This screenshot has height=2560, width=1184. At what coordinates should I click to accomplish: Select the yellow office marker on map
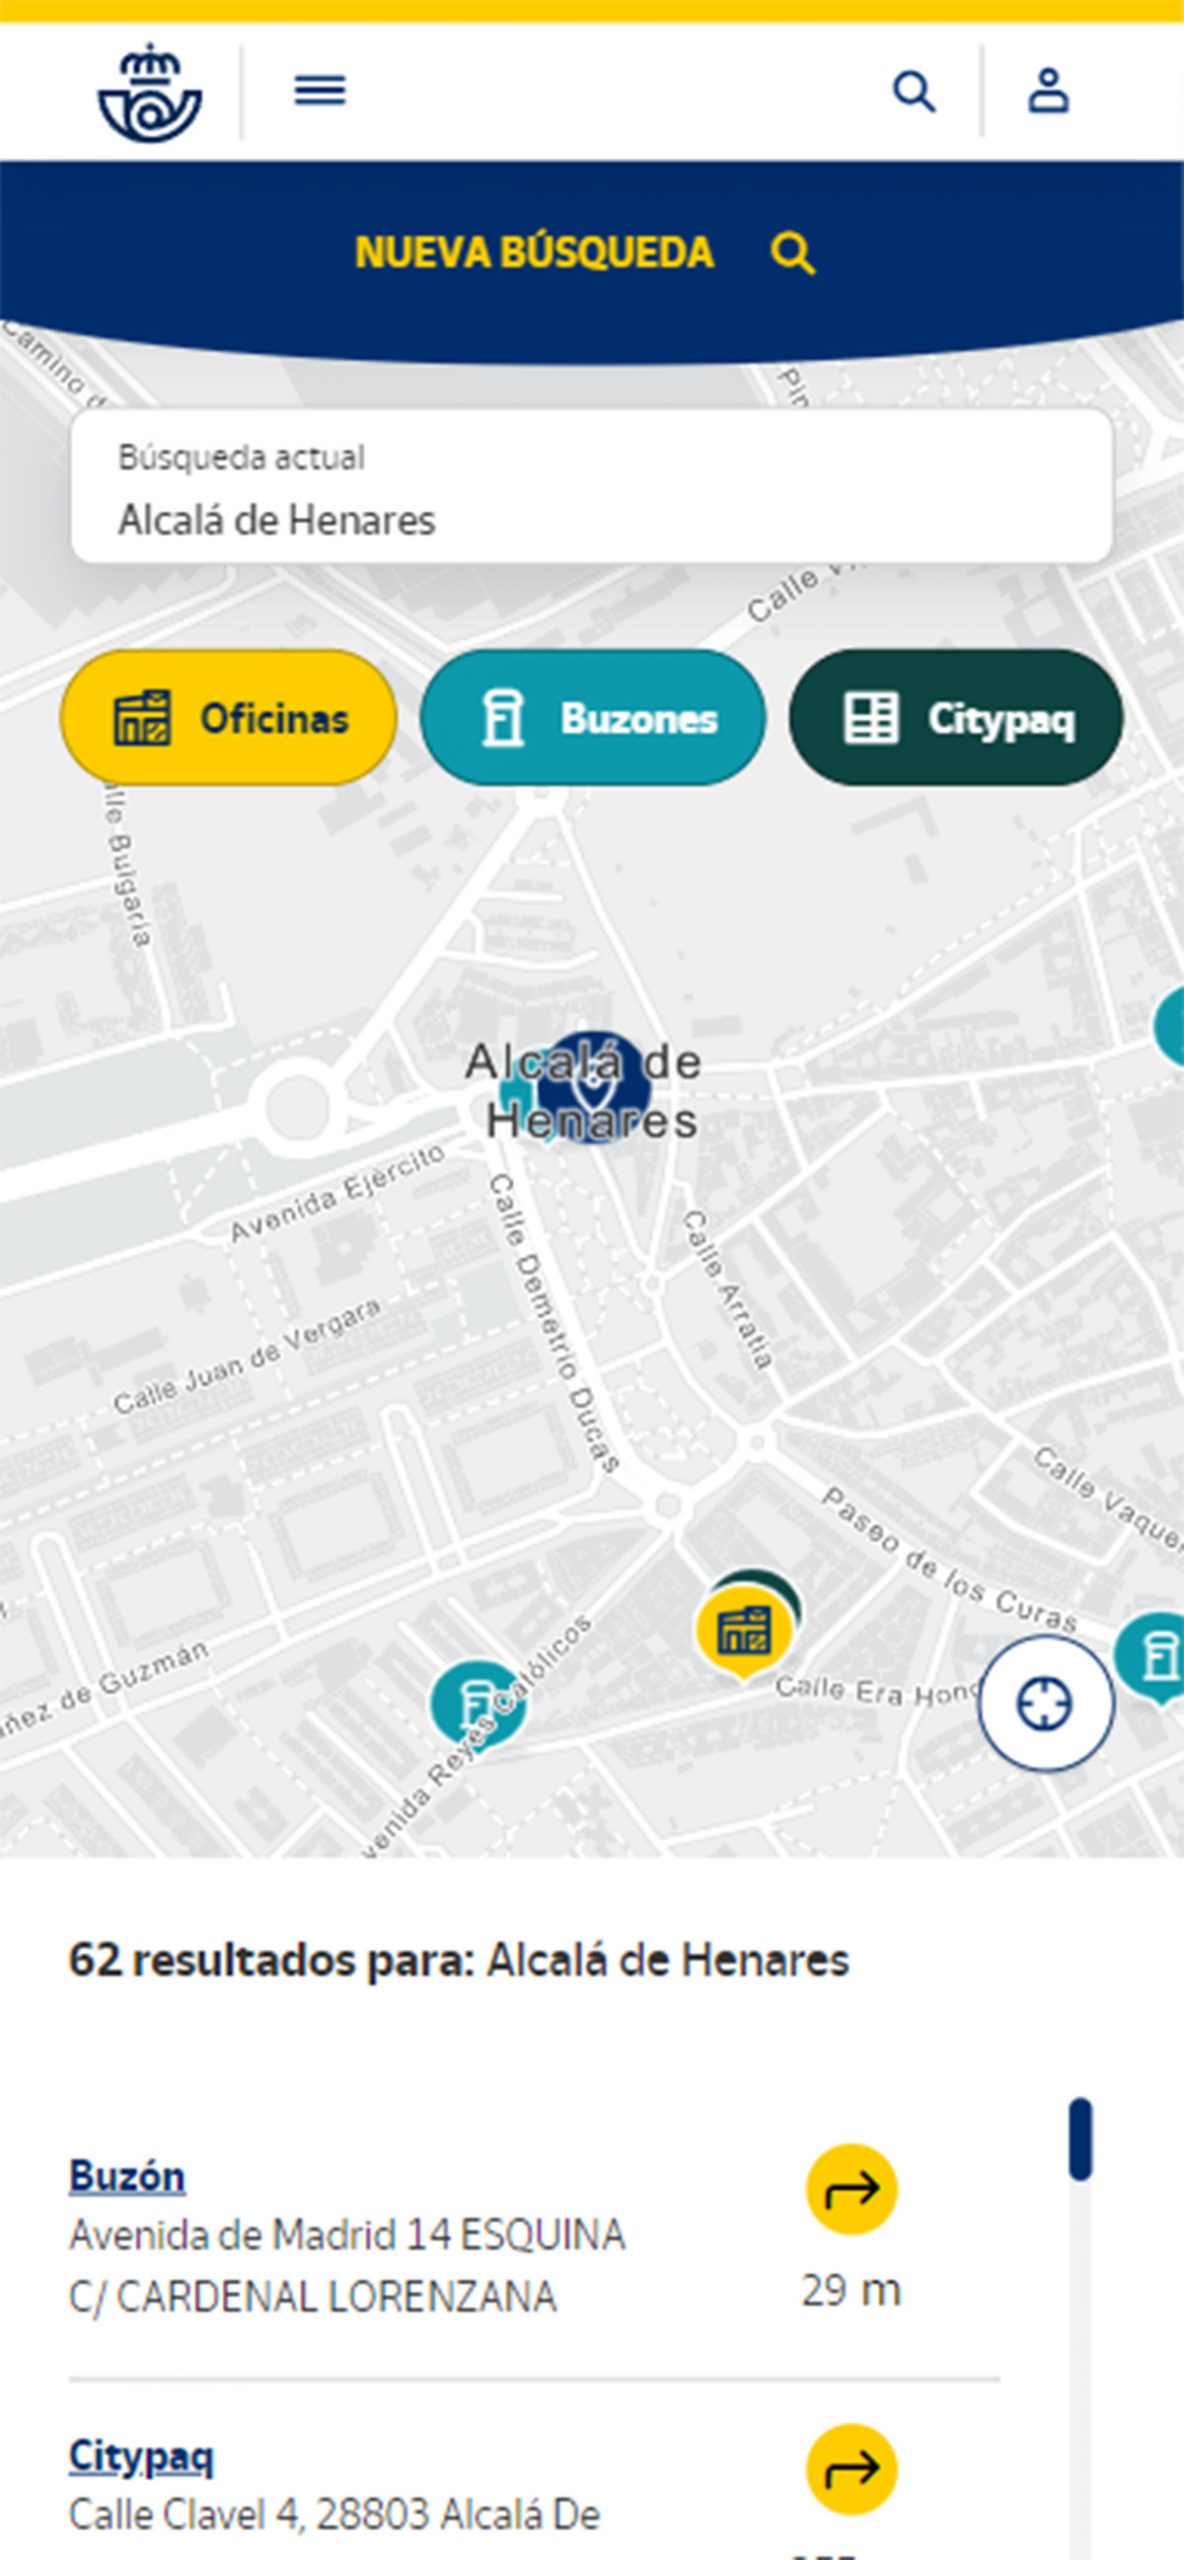[744, 1632]
